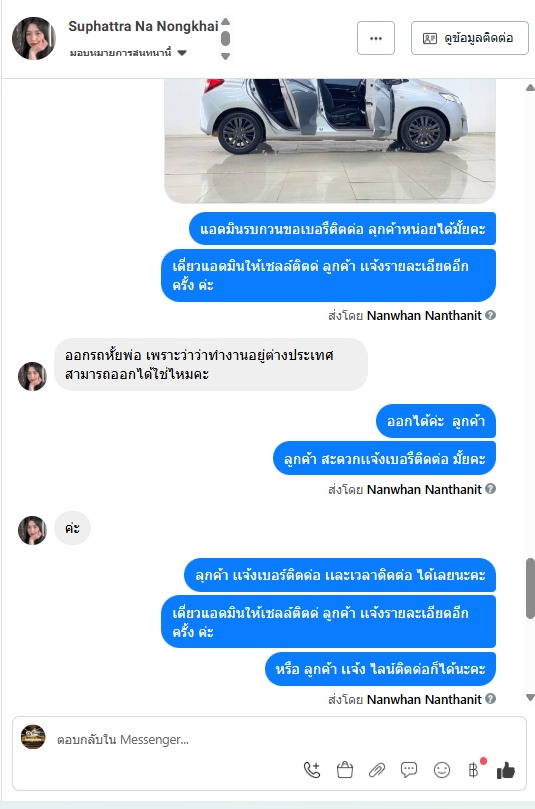This screenshot has height=809, width=535.
Task: Open the silver car photo
Action: pos(330,141)
